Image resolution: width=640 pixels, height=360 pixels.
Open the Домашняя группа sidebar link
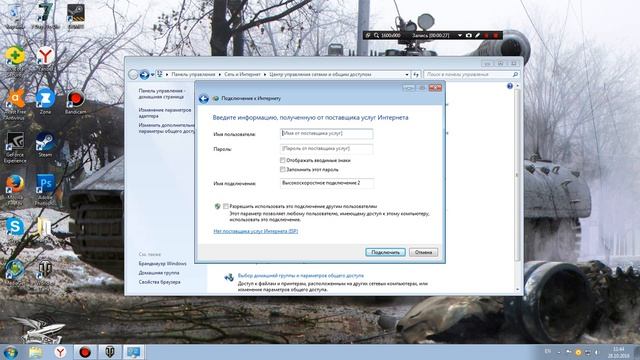pos(159,273)
